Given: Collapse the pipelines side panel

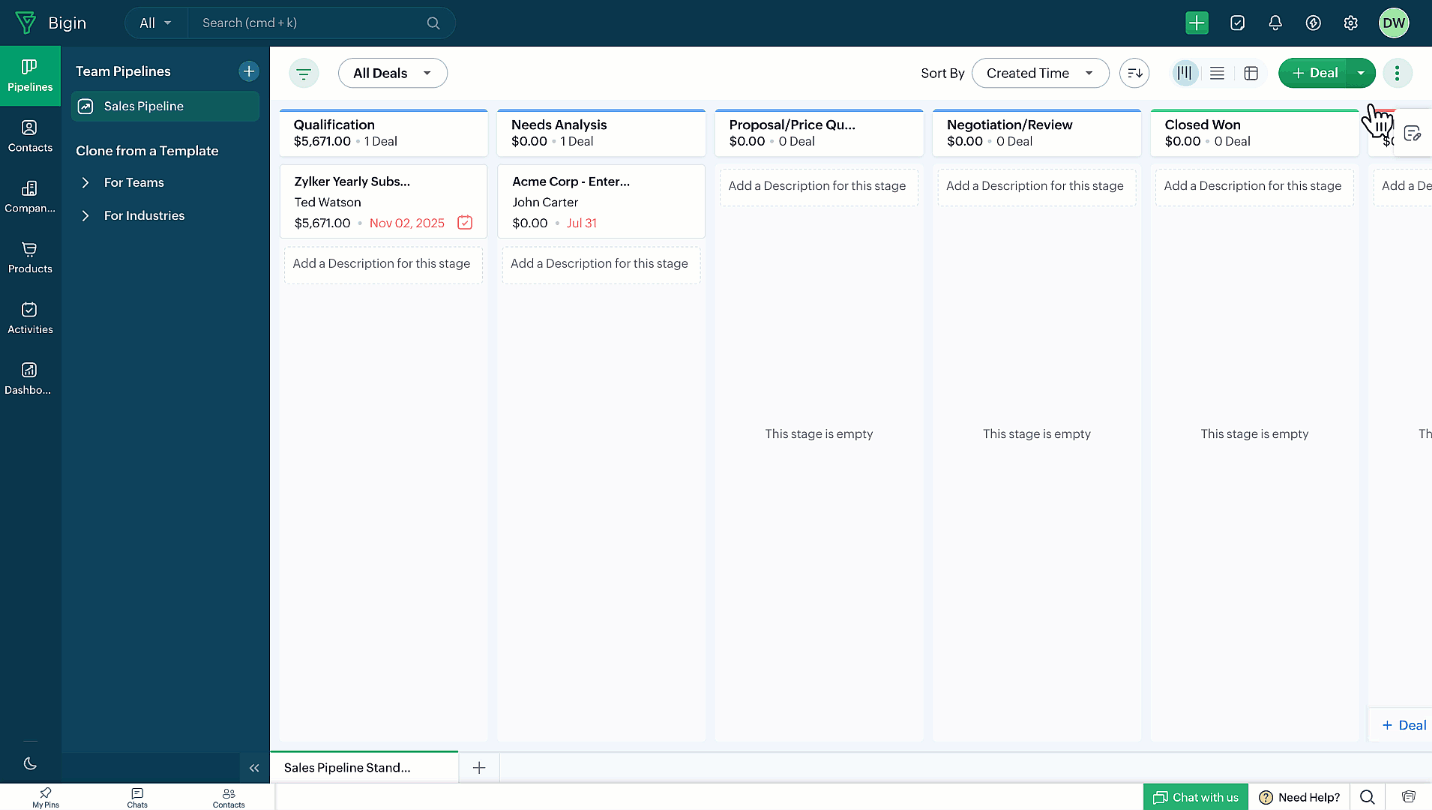Looking at the screenshot, I should pos(254,768).
